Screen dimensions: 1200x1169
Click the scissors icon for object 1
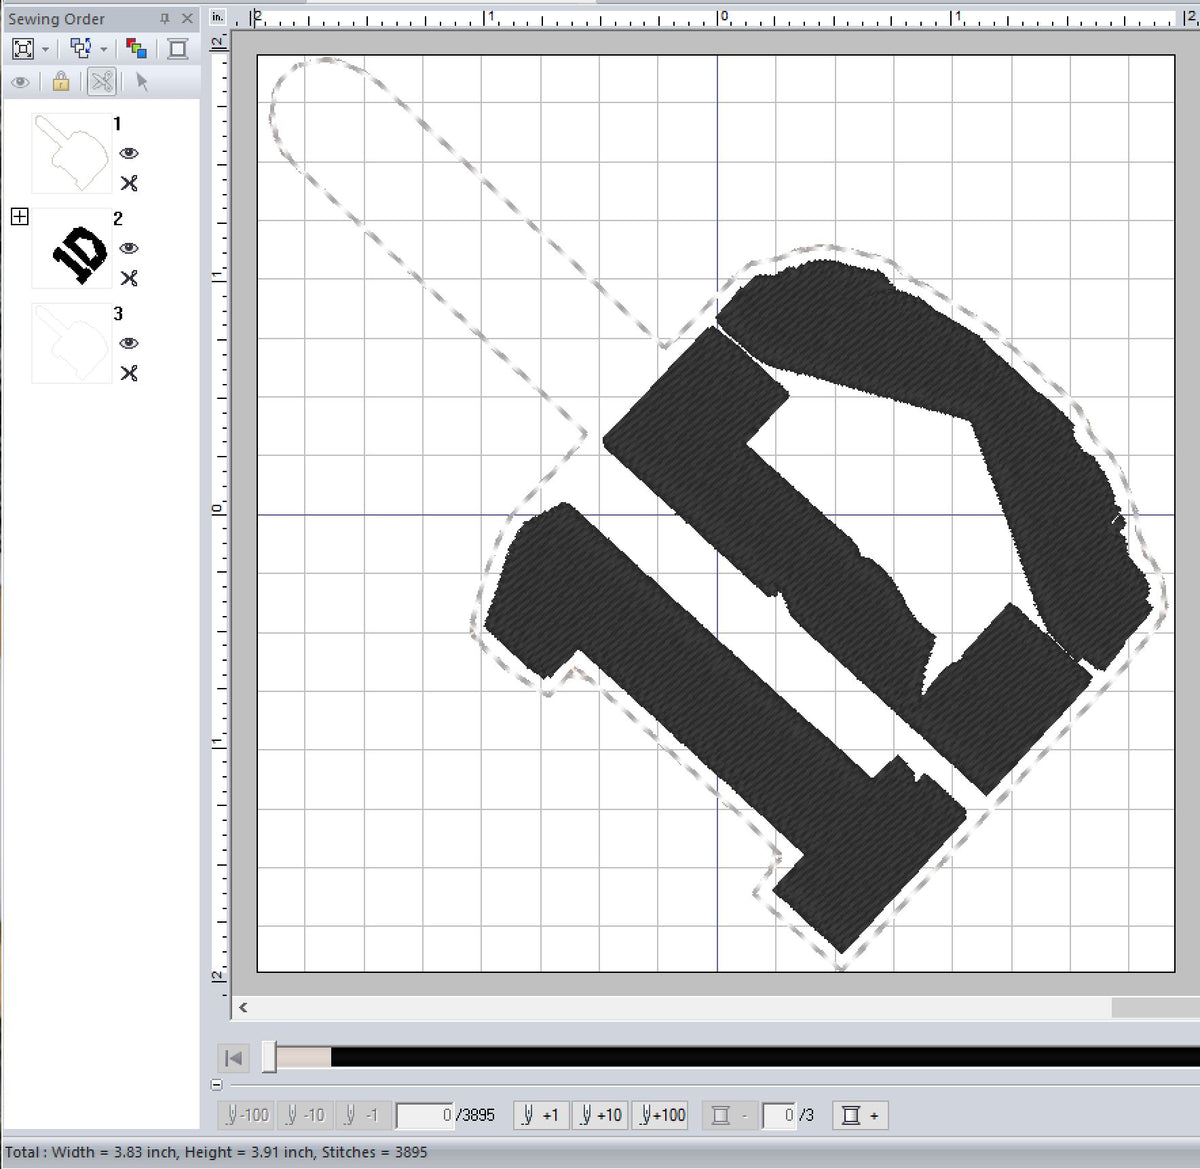tap(129, 183)
